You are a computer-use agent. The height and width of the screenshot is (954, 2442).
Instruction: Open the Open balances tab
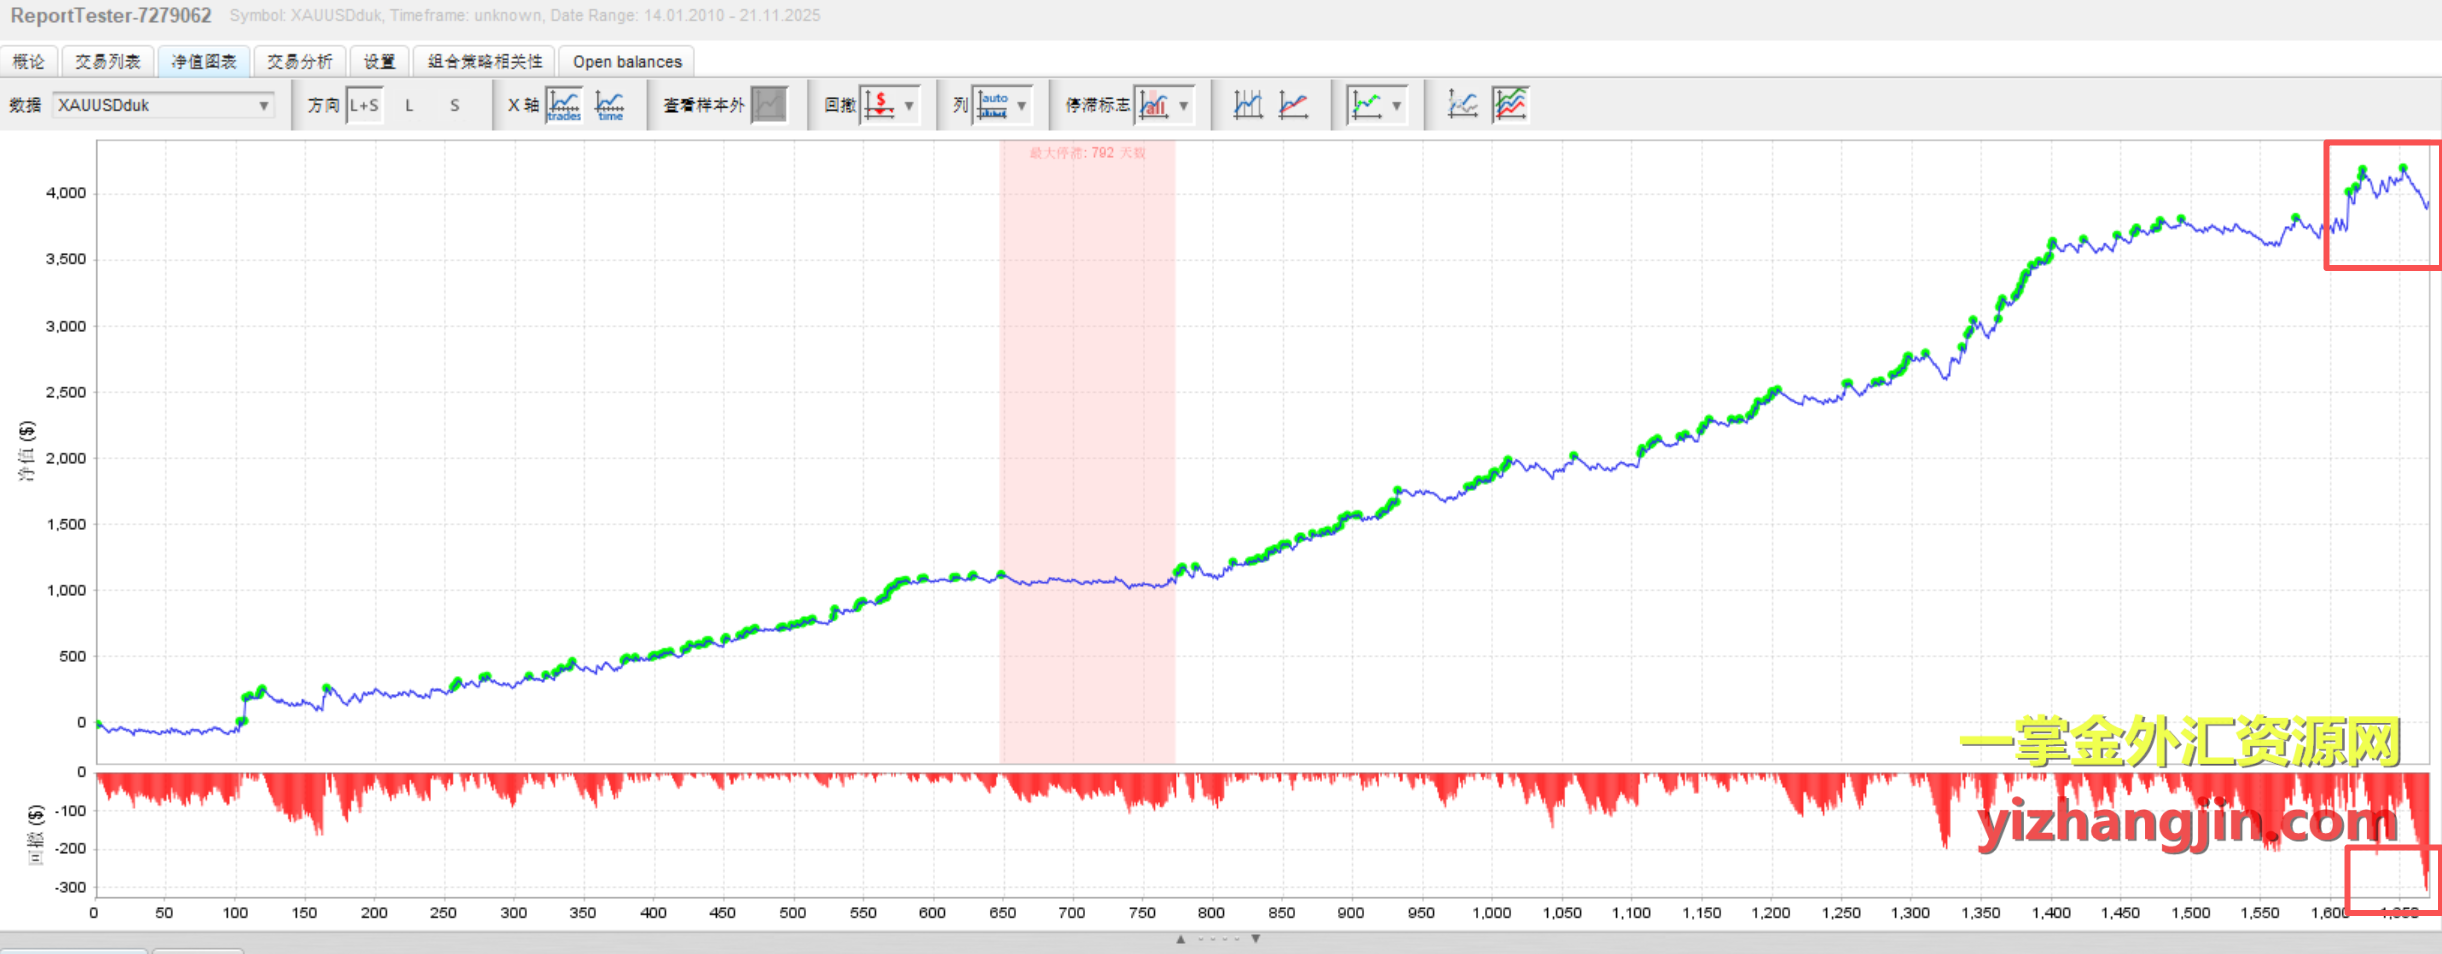coord(627,62)
